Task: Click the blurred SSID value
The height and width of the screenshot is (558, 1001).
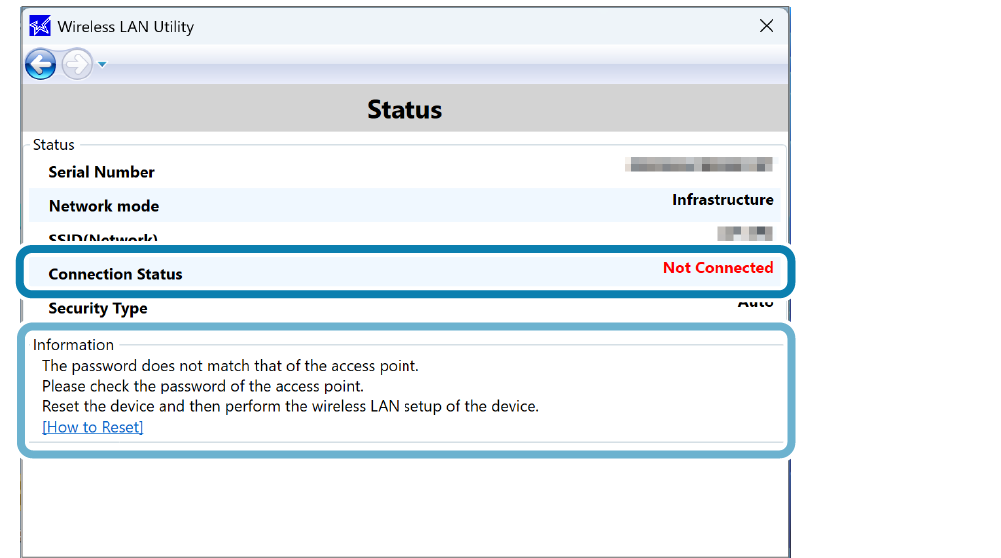Action: coord(744,233)
